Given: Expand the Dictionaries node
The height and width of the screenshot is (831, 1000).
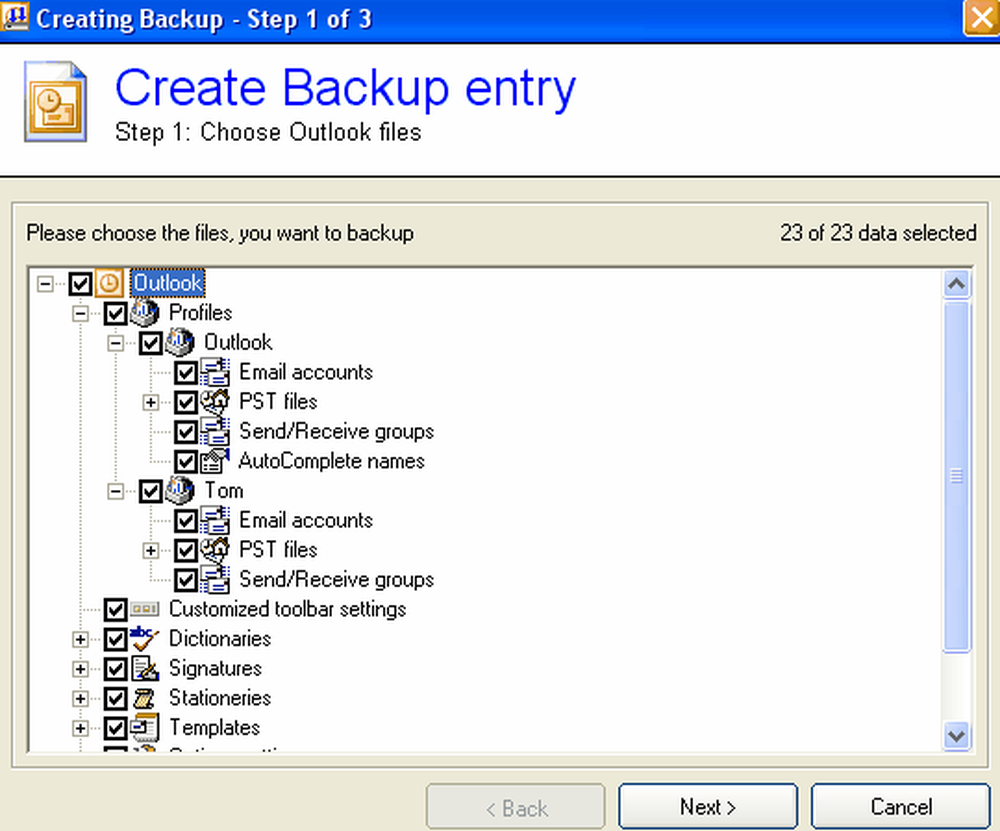Looking at the screenshot, I should pyautogui.click(x=80, y=640).
